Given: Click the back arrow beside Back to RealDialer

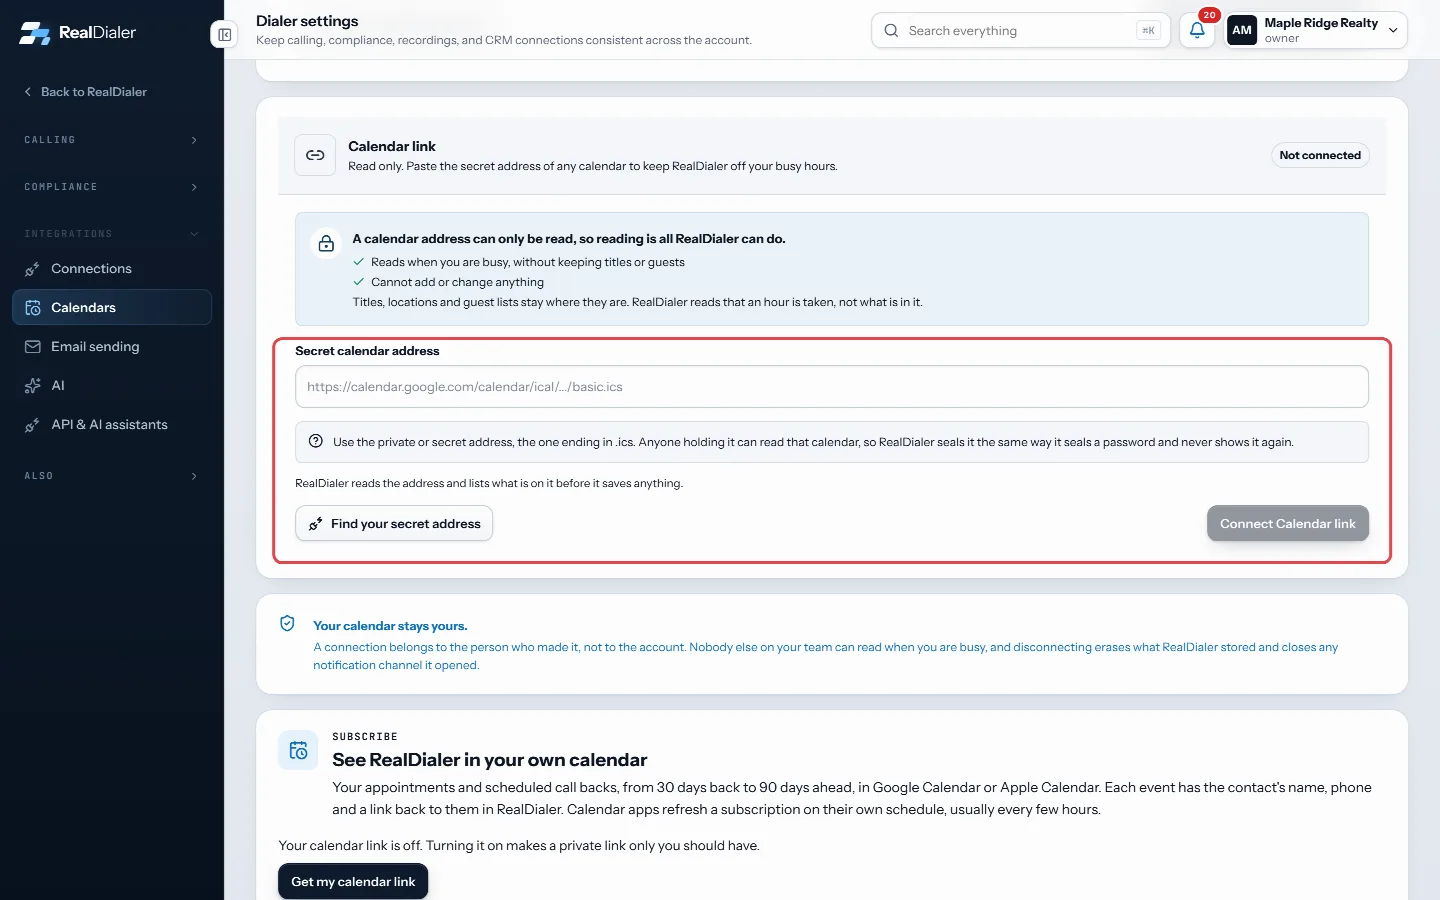Looking at the screenshot, I should (x=28, y=92).
